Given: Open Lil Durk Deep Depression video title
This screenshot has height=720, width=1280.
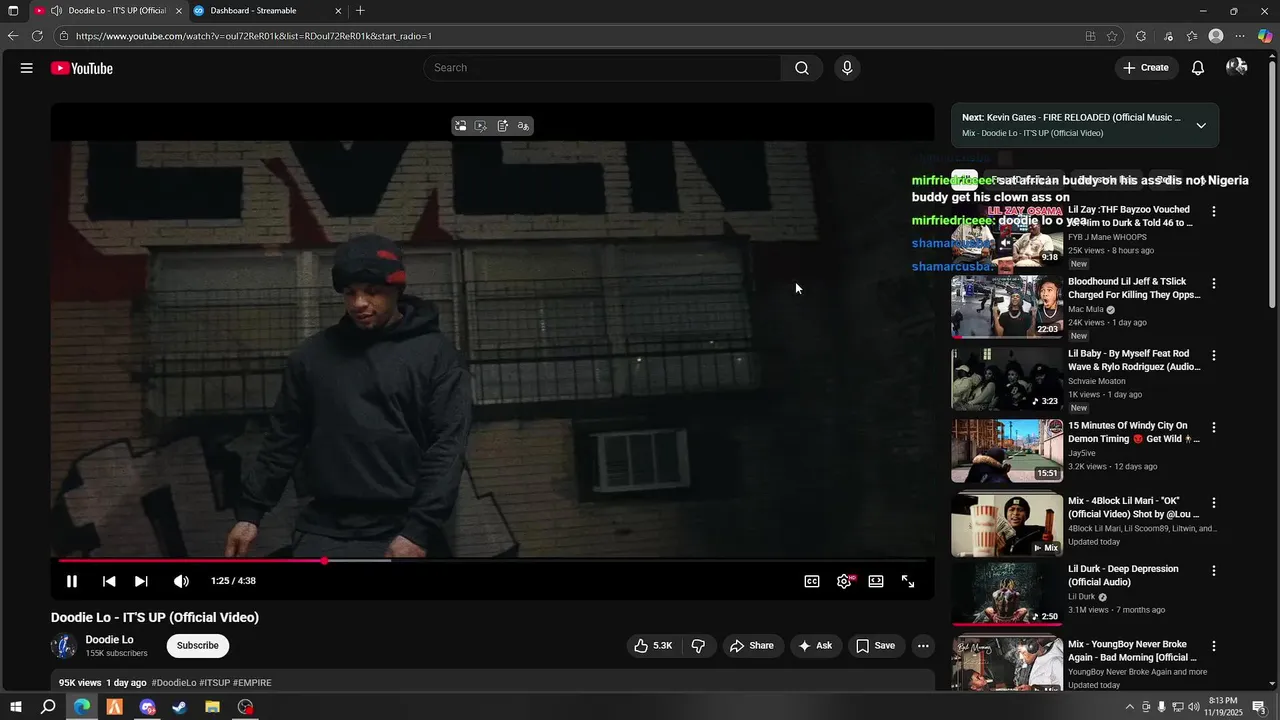Looking at the screenshot, I should pos(1123,575).
